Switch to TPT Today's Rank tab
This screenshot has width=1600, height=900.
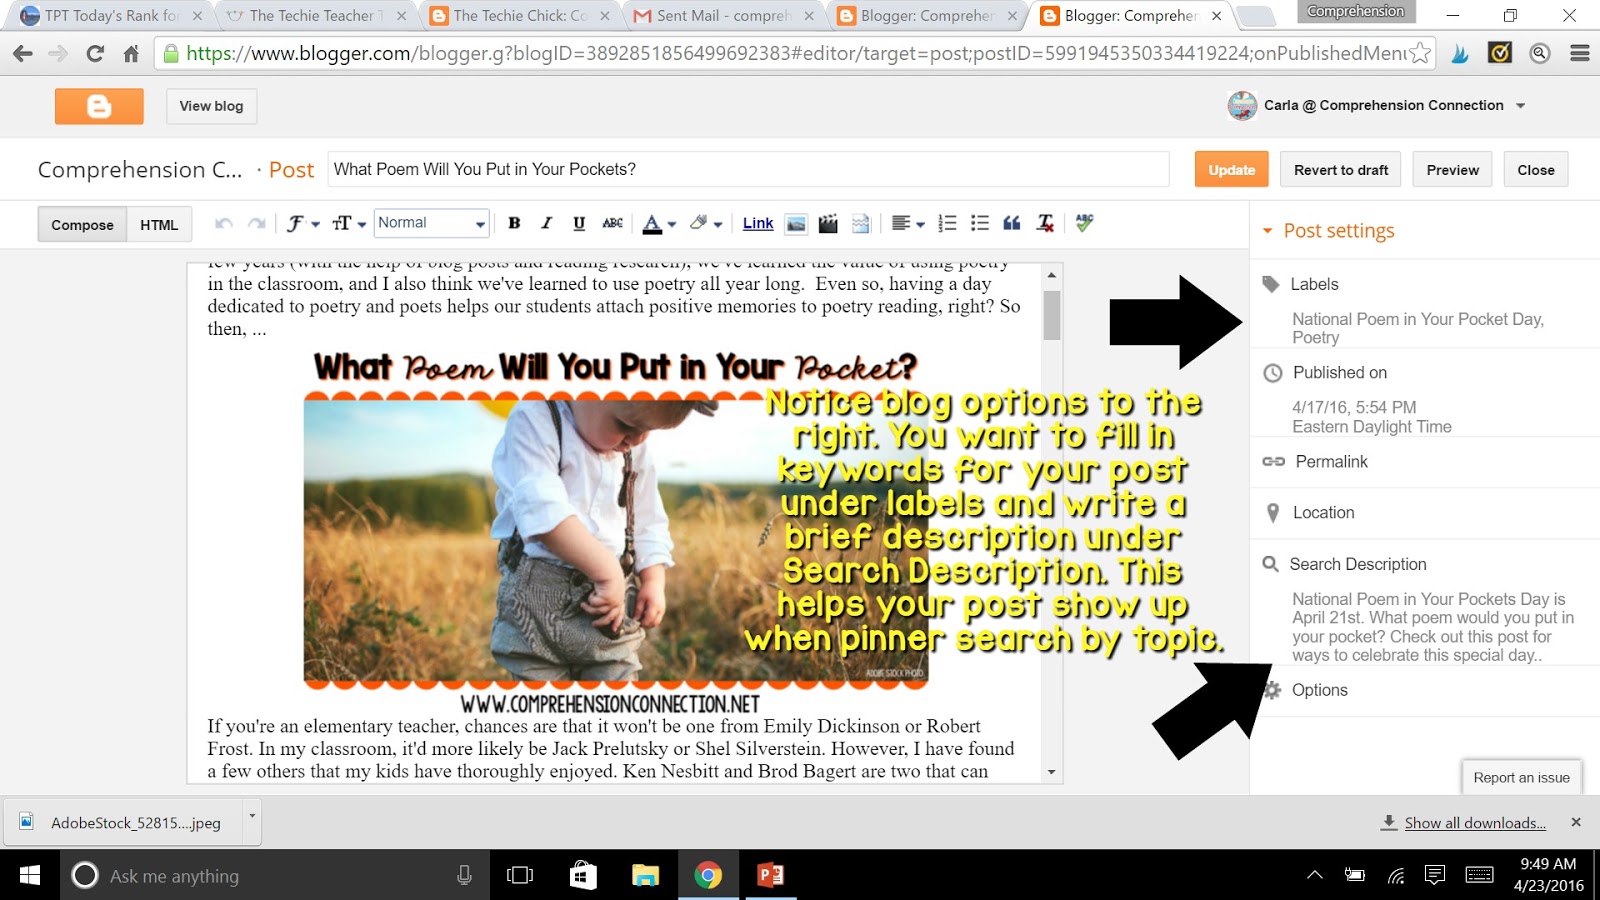click(110, 16)
